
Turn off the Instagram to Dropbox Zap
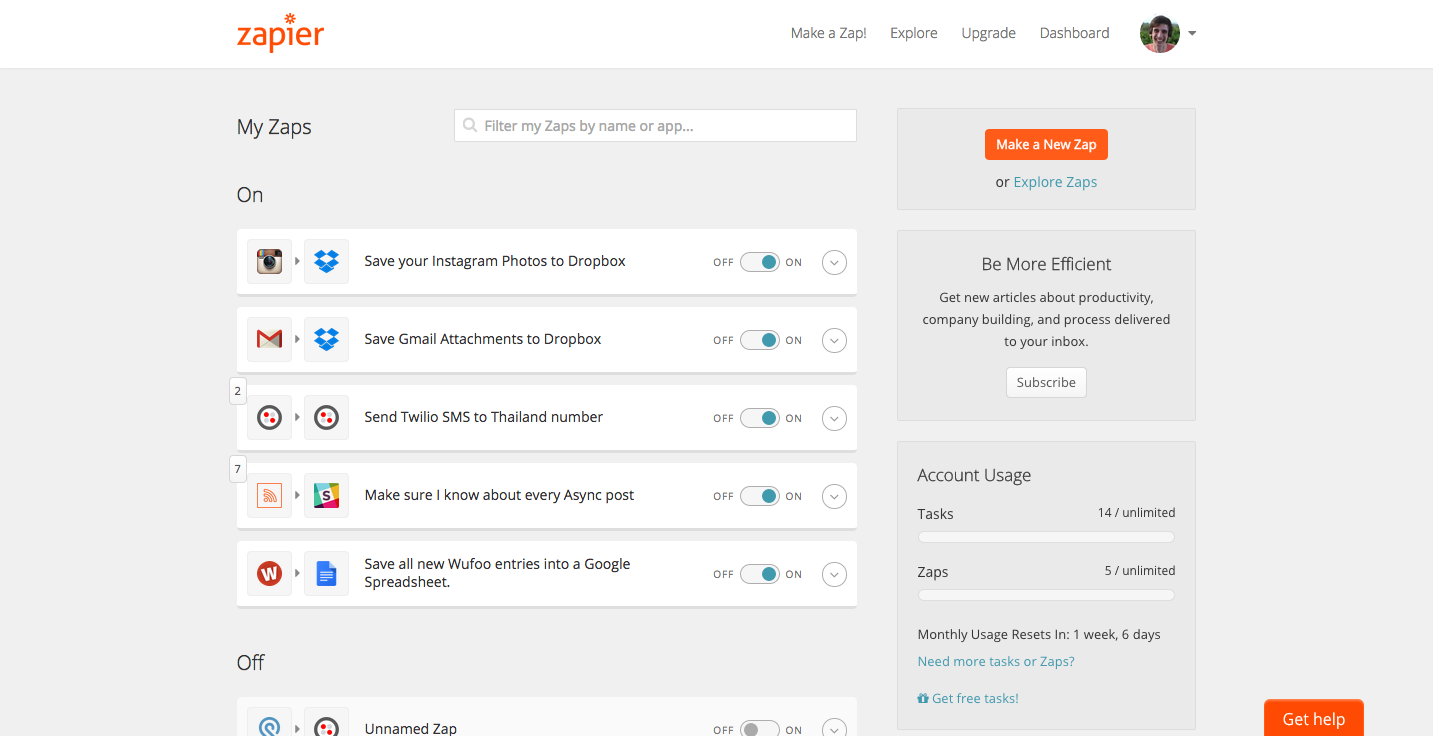pyautogui.click(x=760, y=261)
